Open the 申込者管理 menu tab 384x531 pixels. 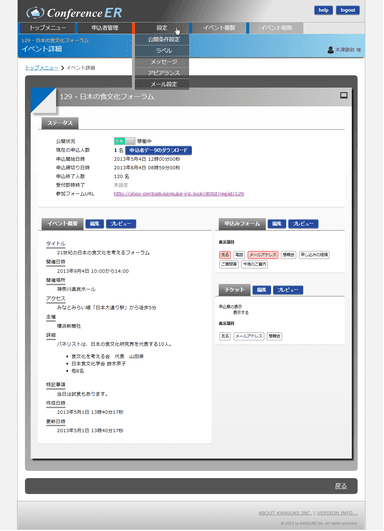[x=105, y=28]
